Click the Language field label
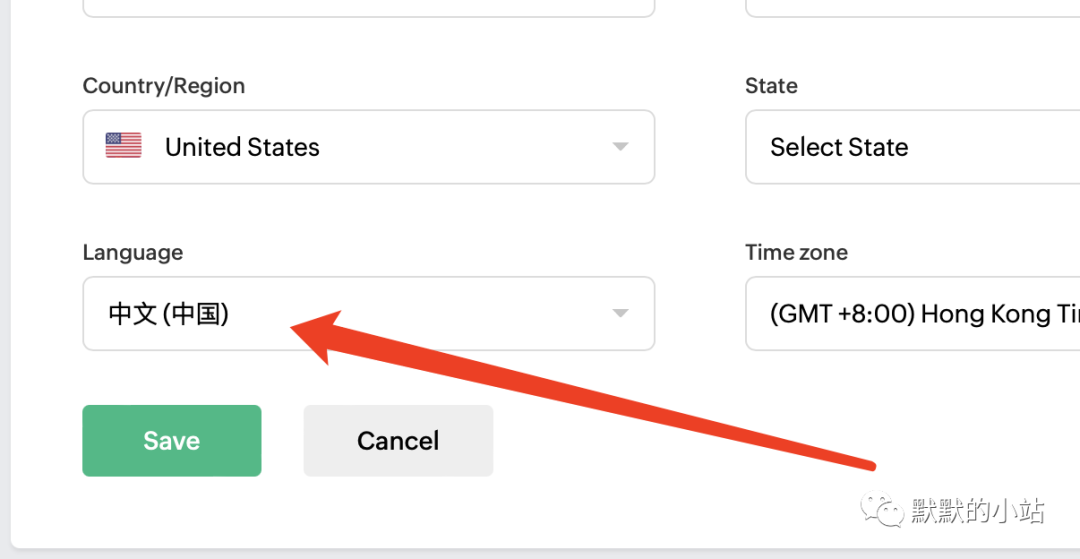The height and width of the screenshot is (559, 1080). (x=133, y=253)
